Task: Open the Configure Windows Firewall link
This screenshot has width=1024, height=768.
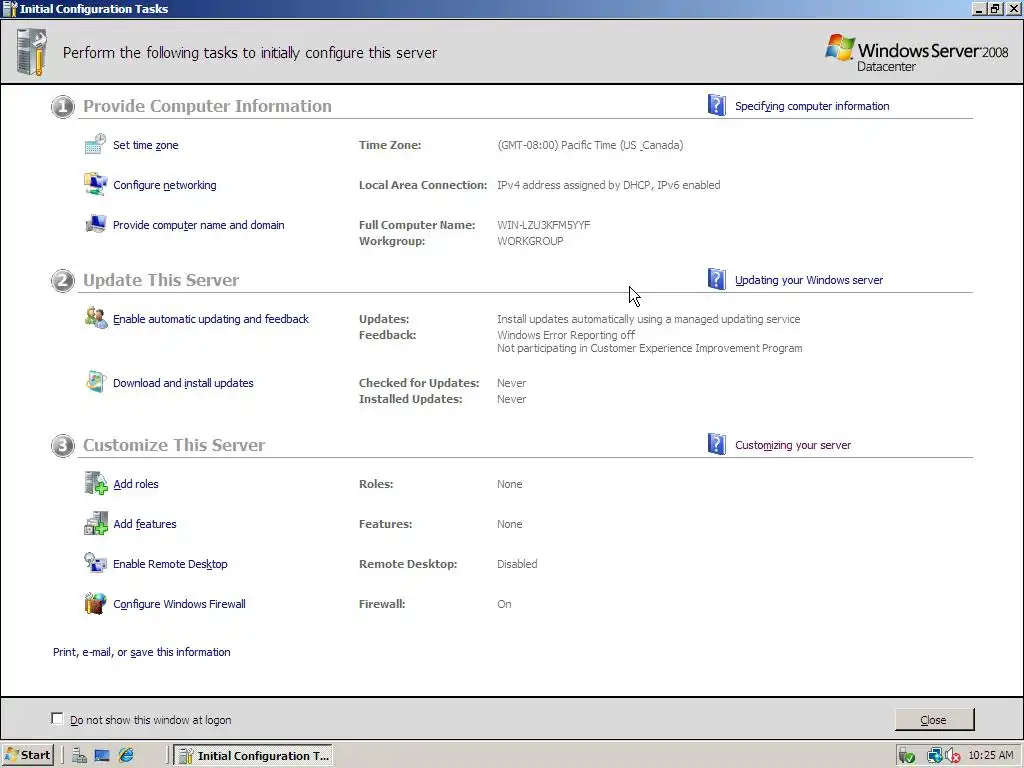Action: click(180, 604)
